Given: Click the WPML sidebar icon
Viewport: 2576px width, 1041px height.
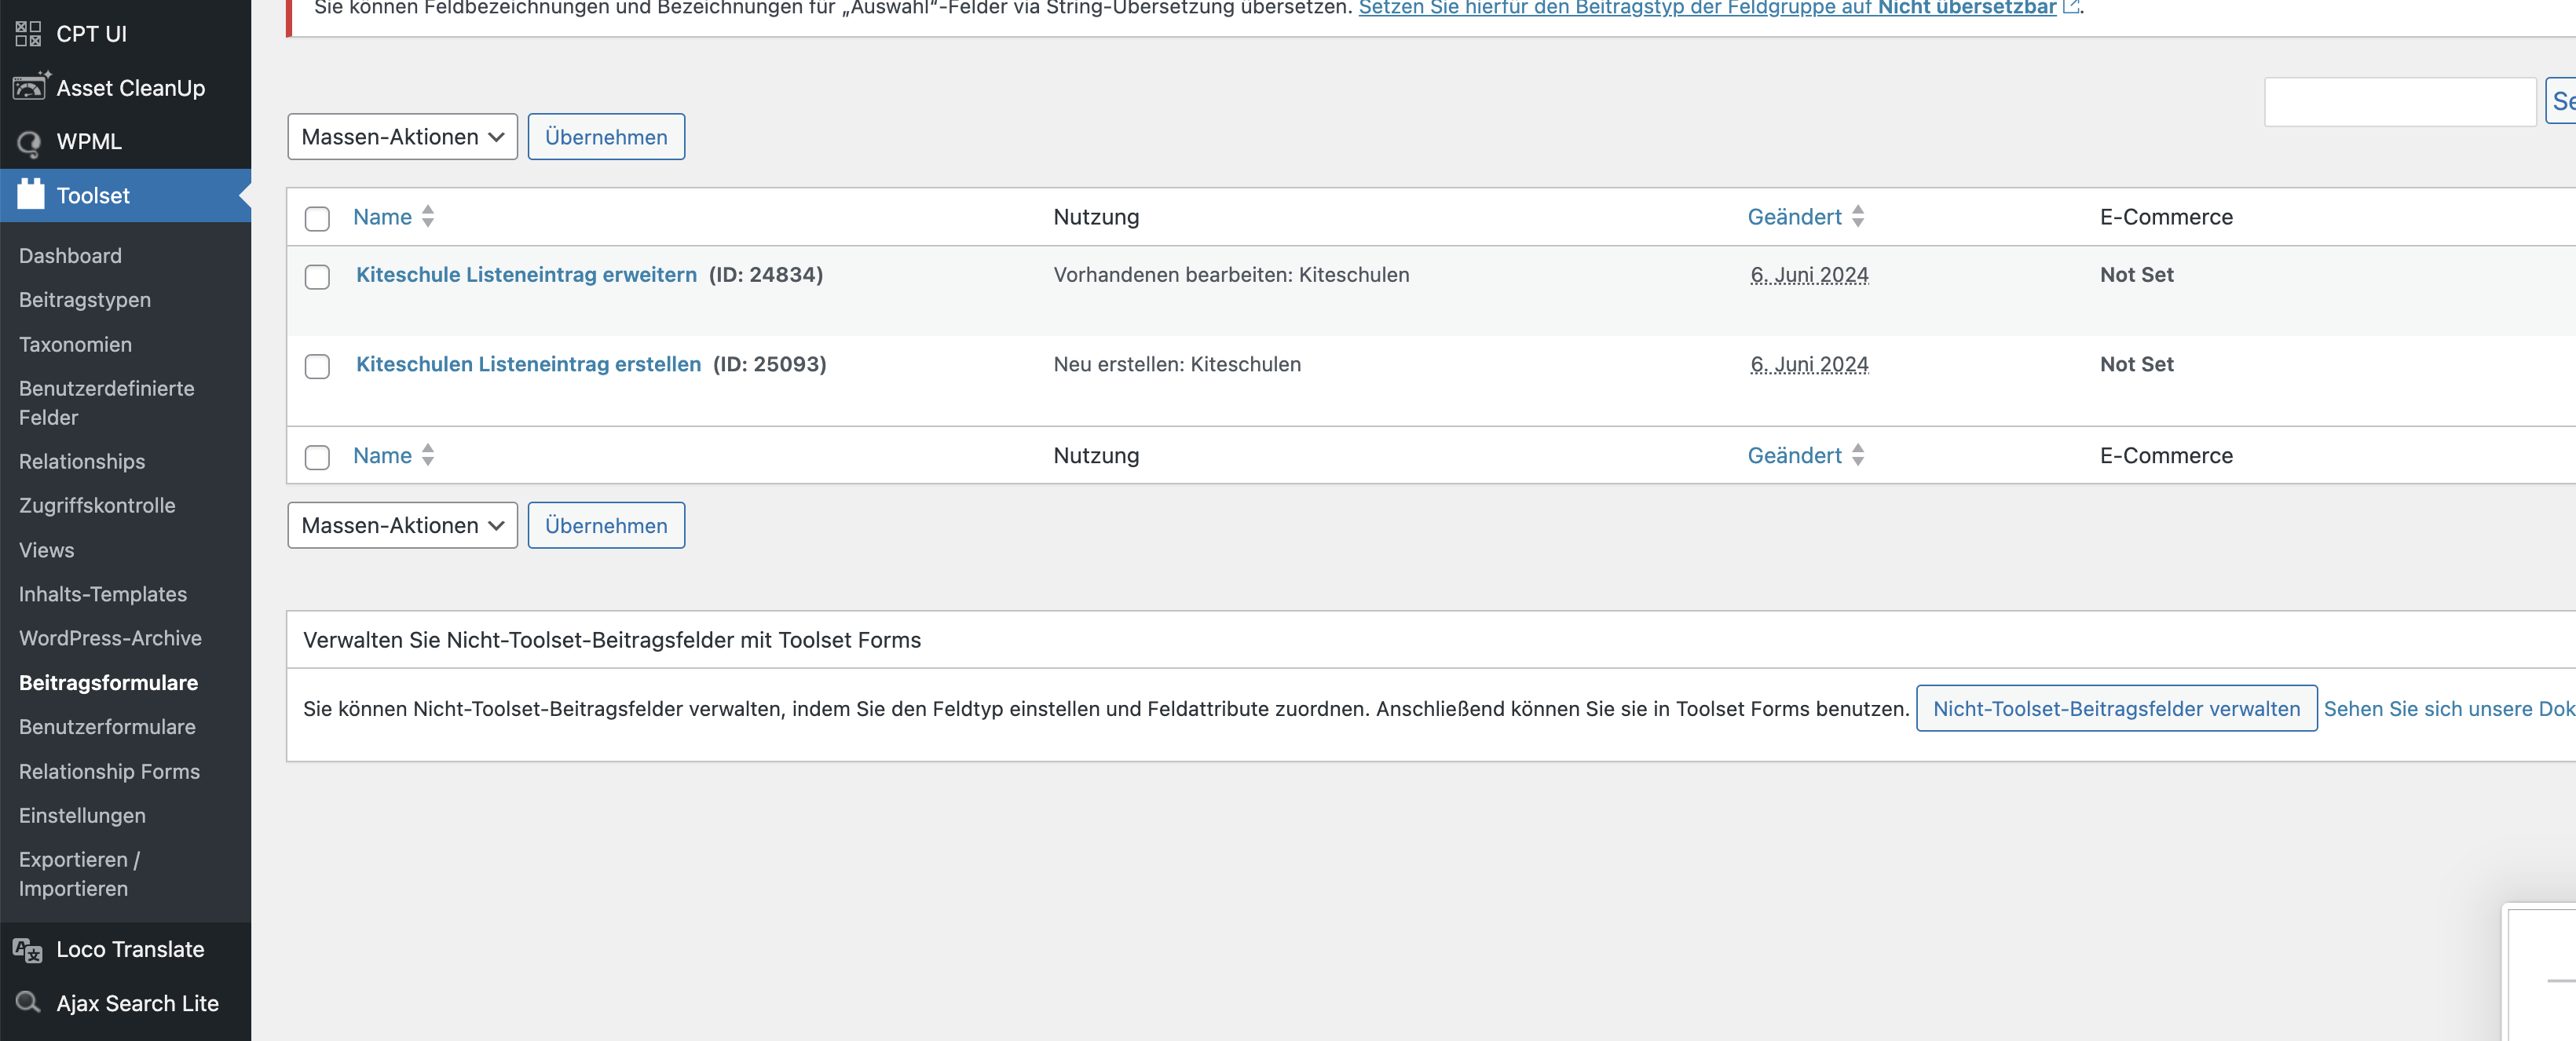Looking at the screenshot, I should pyautogui.click(x=29, y=143).
